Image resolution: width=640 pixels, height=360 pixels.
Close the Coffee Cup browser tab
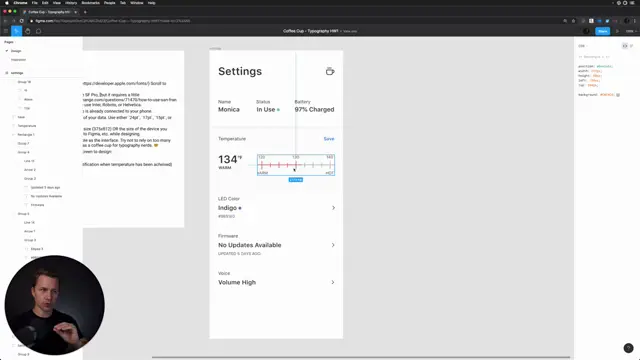pyautogui.click(x=76, y=12)
